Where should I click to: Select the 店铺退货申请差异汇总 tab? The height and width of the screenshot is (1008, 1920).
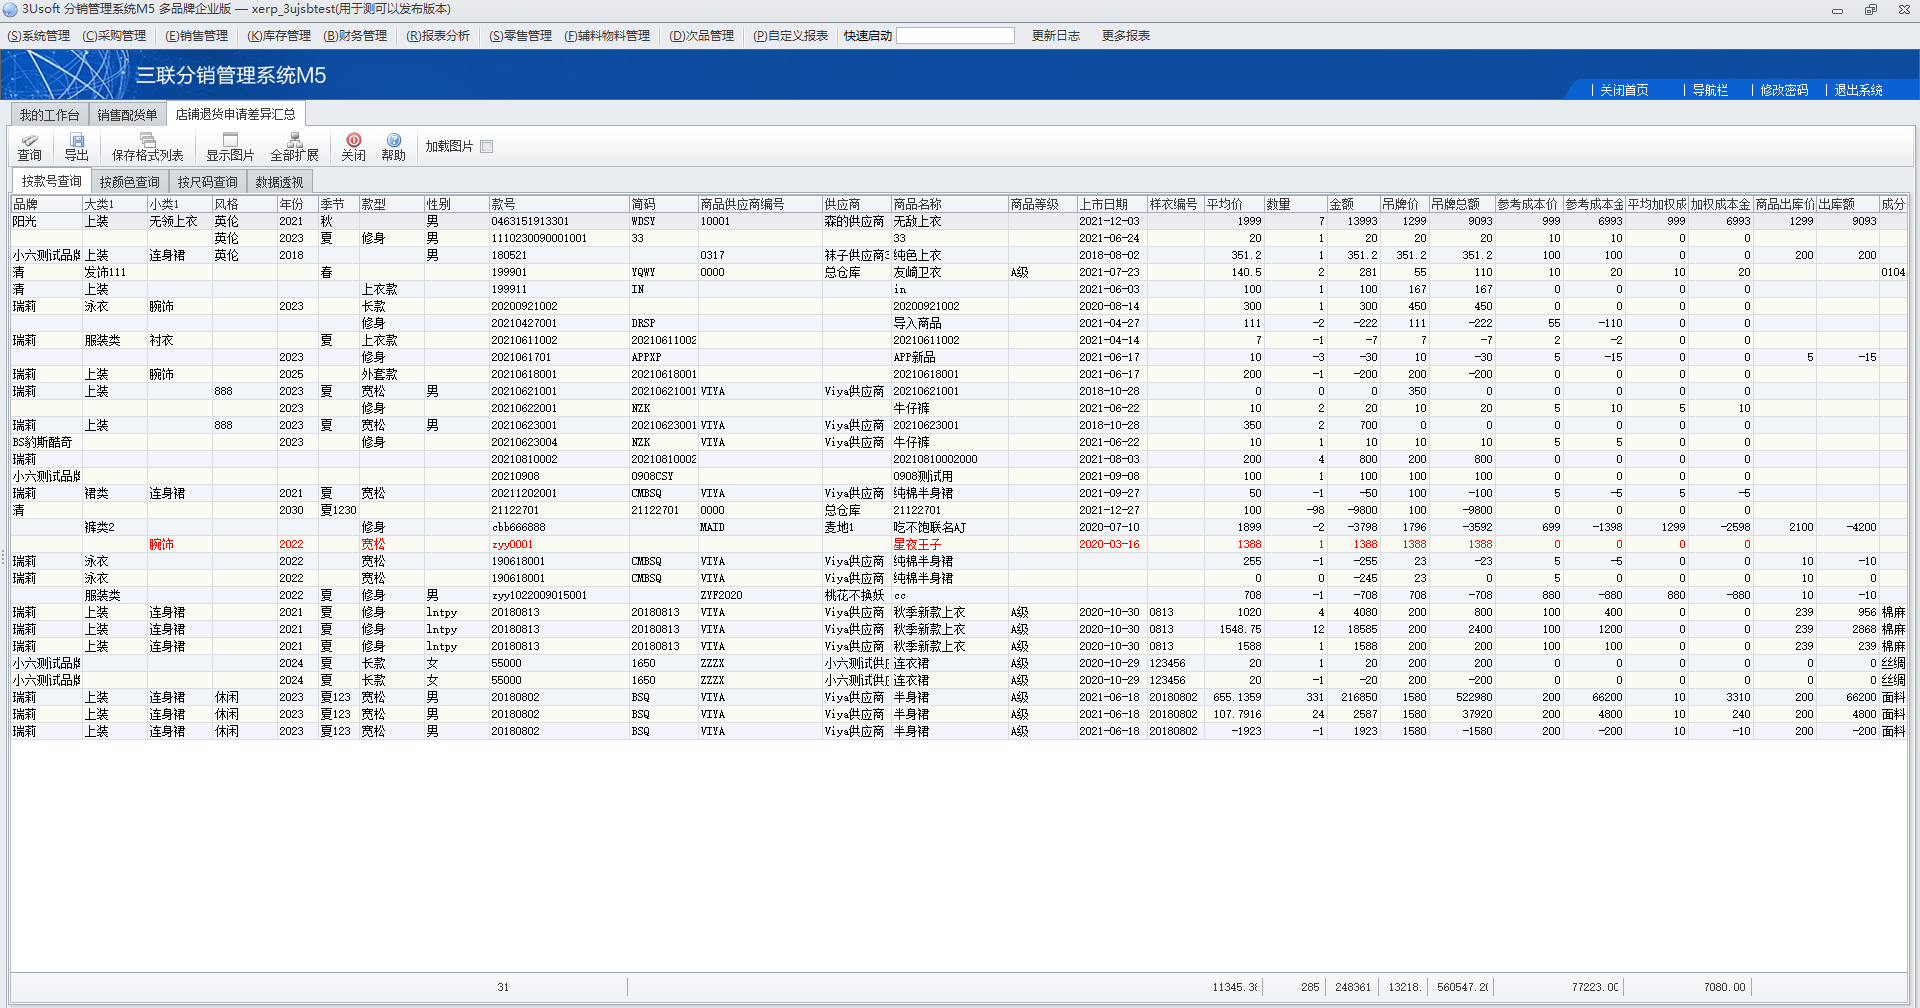(x=236, y=114)
